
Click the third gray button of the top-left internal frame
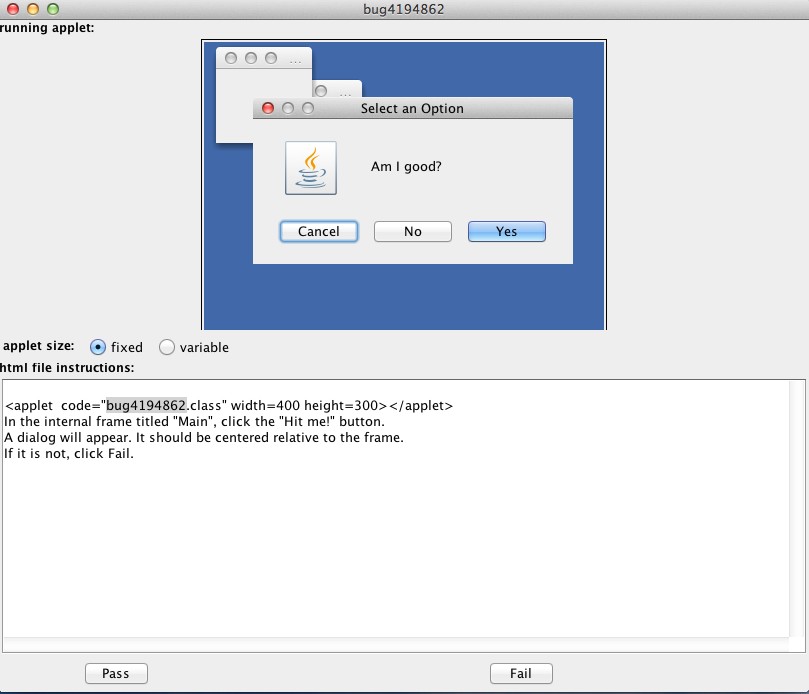coord(271,58)
